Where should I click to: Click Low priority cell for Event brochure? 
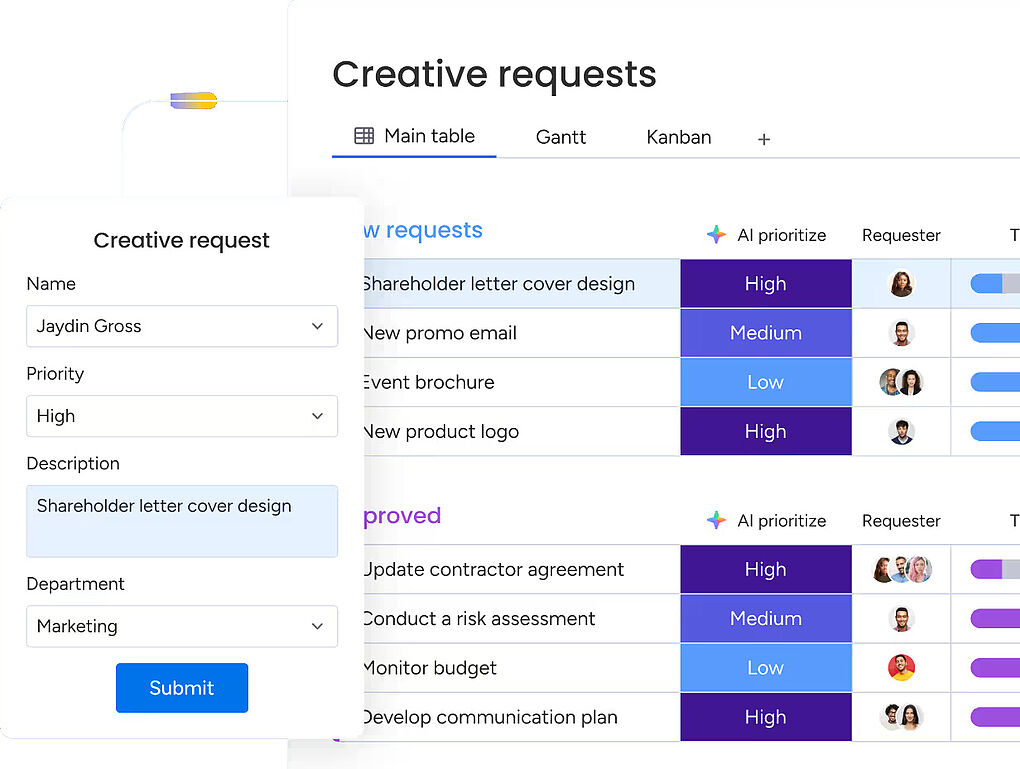click(765, 382)
